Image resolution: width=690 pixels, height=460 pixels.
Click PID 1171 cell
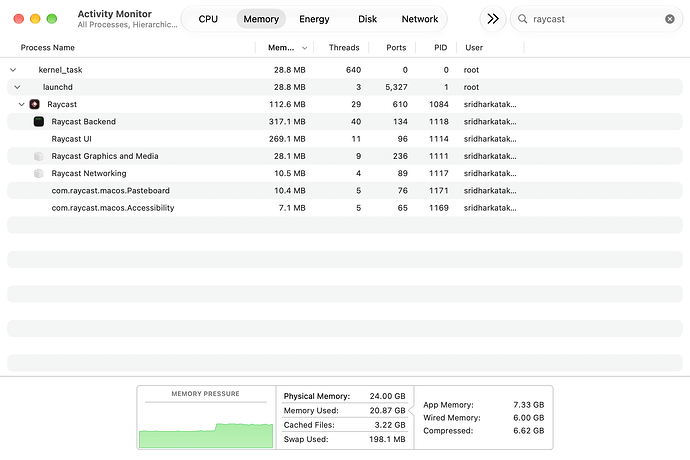coord(439,191)
